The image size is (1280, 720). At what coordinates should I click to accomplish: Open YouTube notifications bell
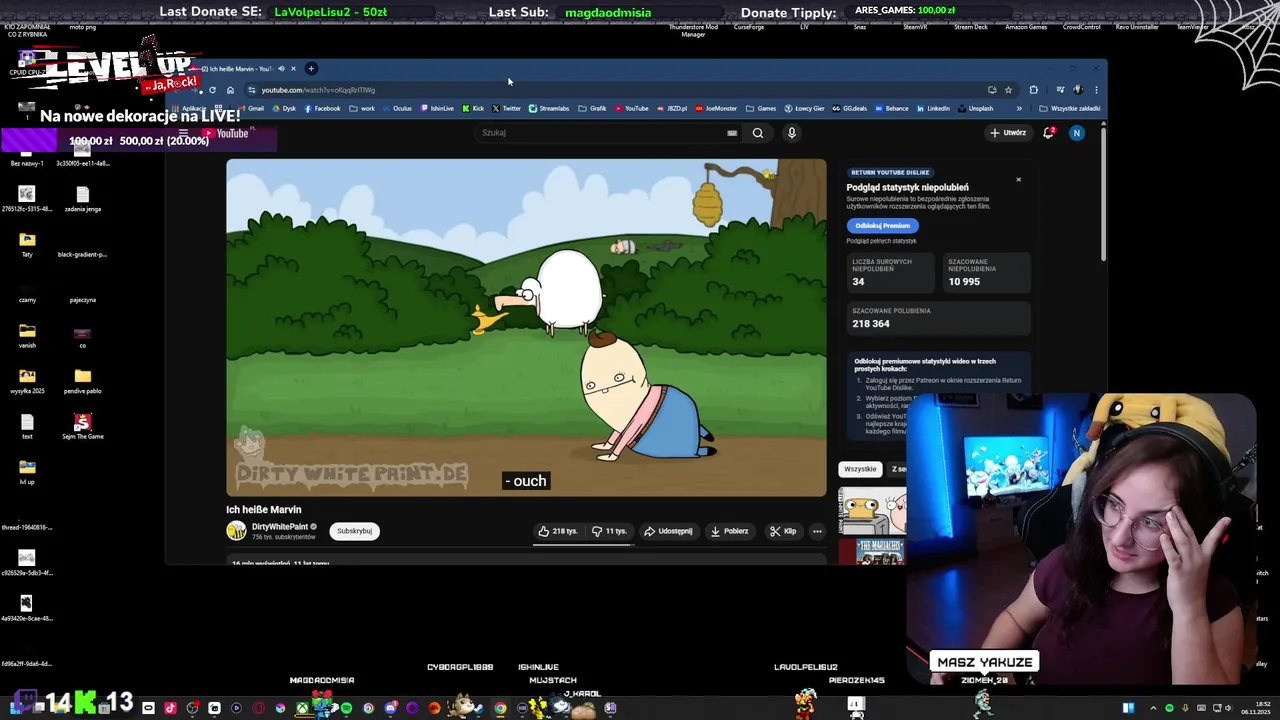(x=1049, y=133)
